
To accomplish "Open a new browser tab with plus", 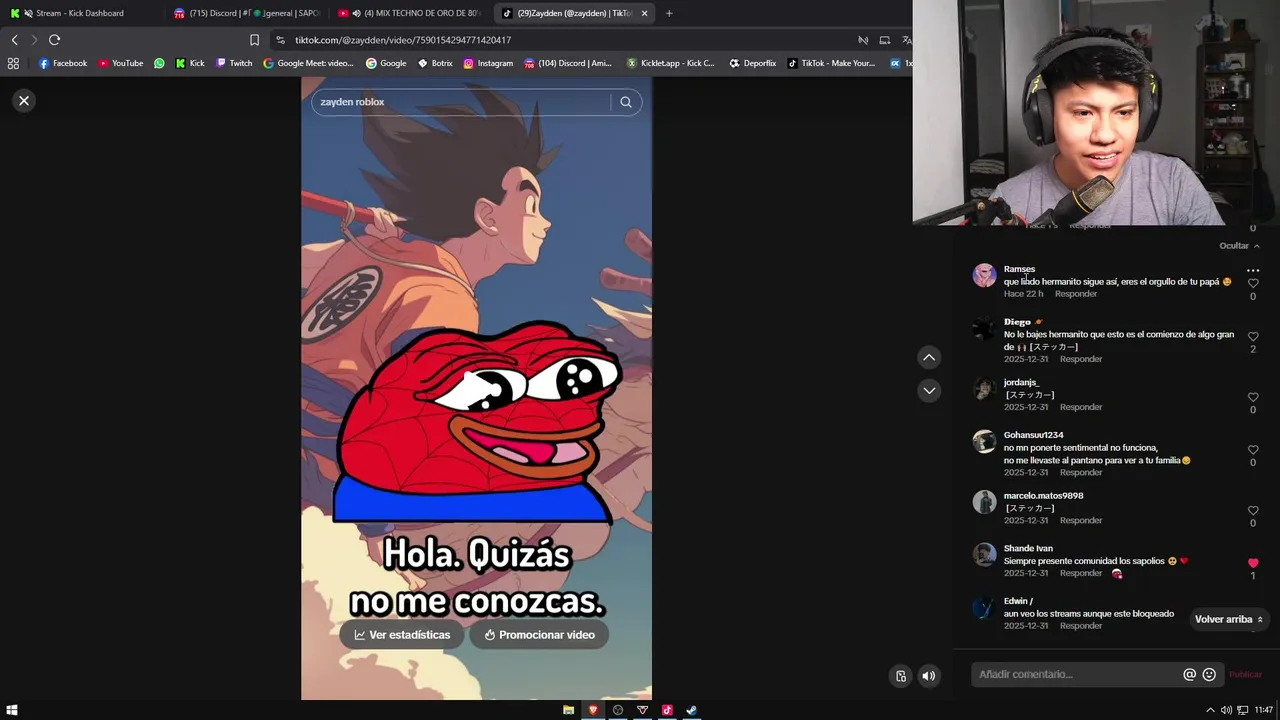I will click(x=669, y=13).
